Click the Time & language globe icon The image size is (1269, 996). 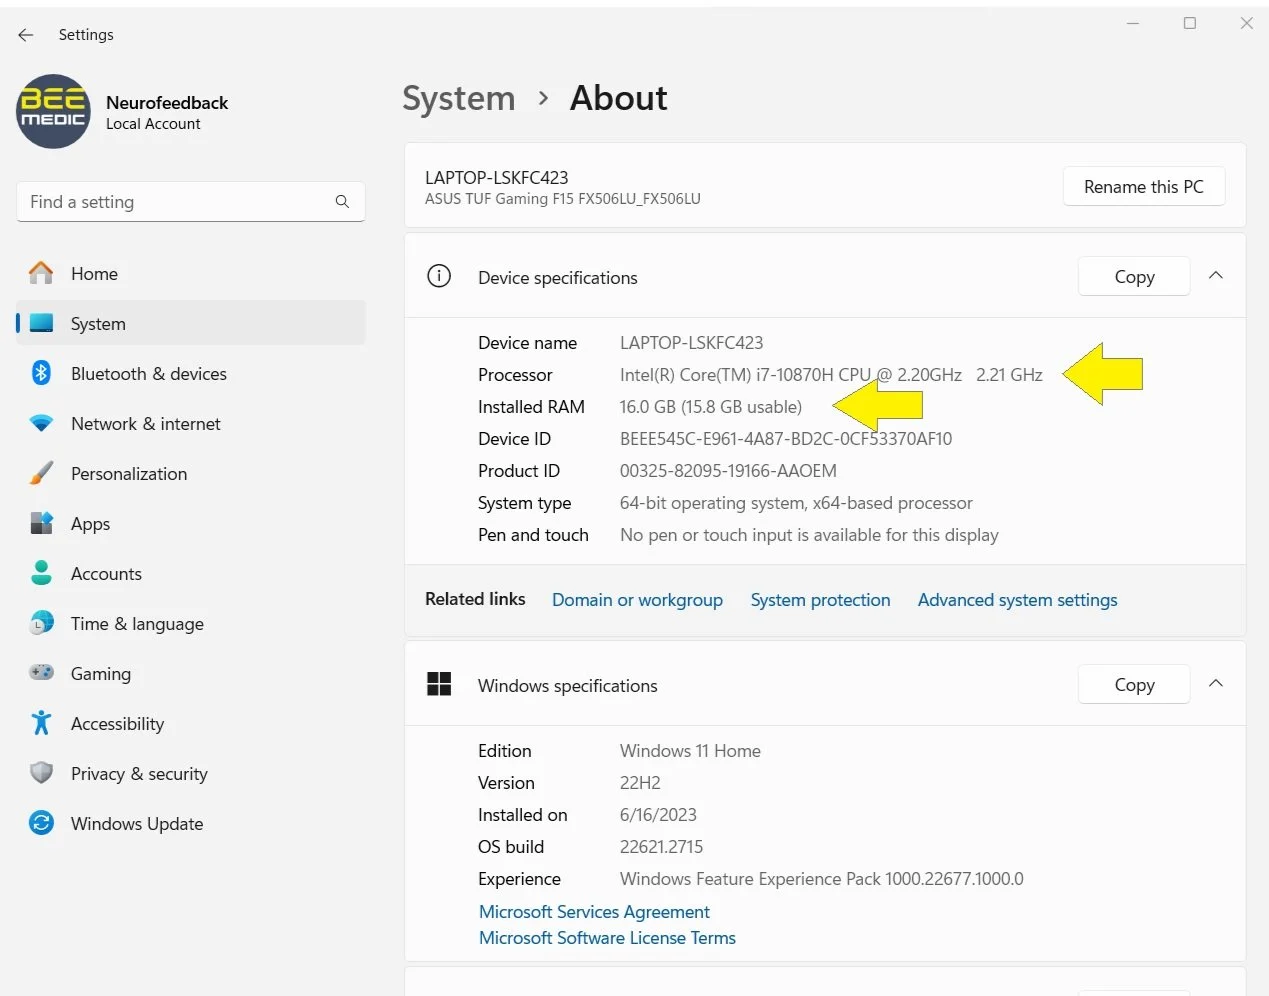[x=41, y=623]
